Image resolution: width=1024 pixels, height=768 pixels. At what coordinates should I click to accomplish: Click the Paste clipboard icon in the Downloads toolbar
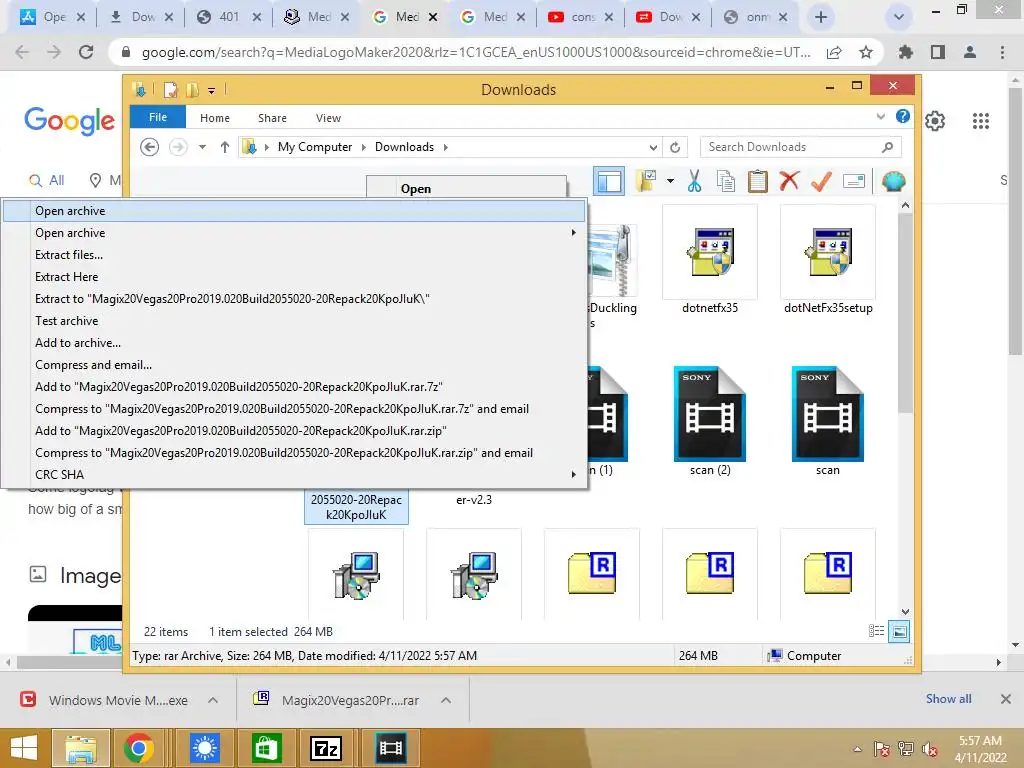[758, 181]
